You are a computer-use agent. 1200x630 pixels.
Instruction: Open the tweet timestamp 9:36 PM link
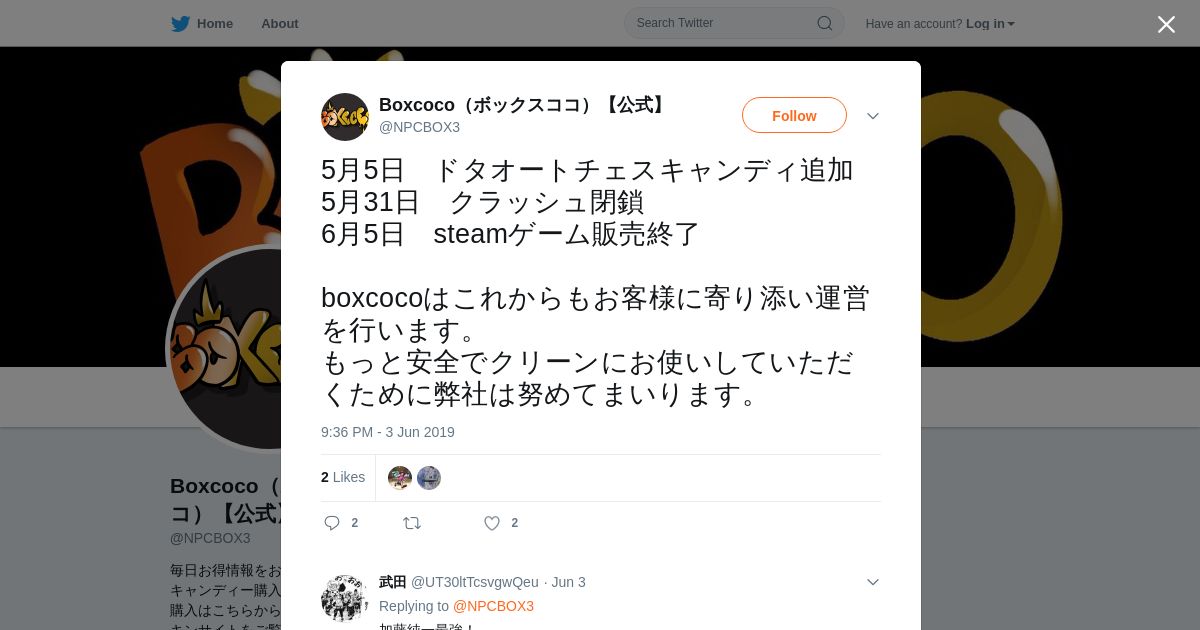[x=388, y=432]
